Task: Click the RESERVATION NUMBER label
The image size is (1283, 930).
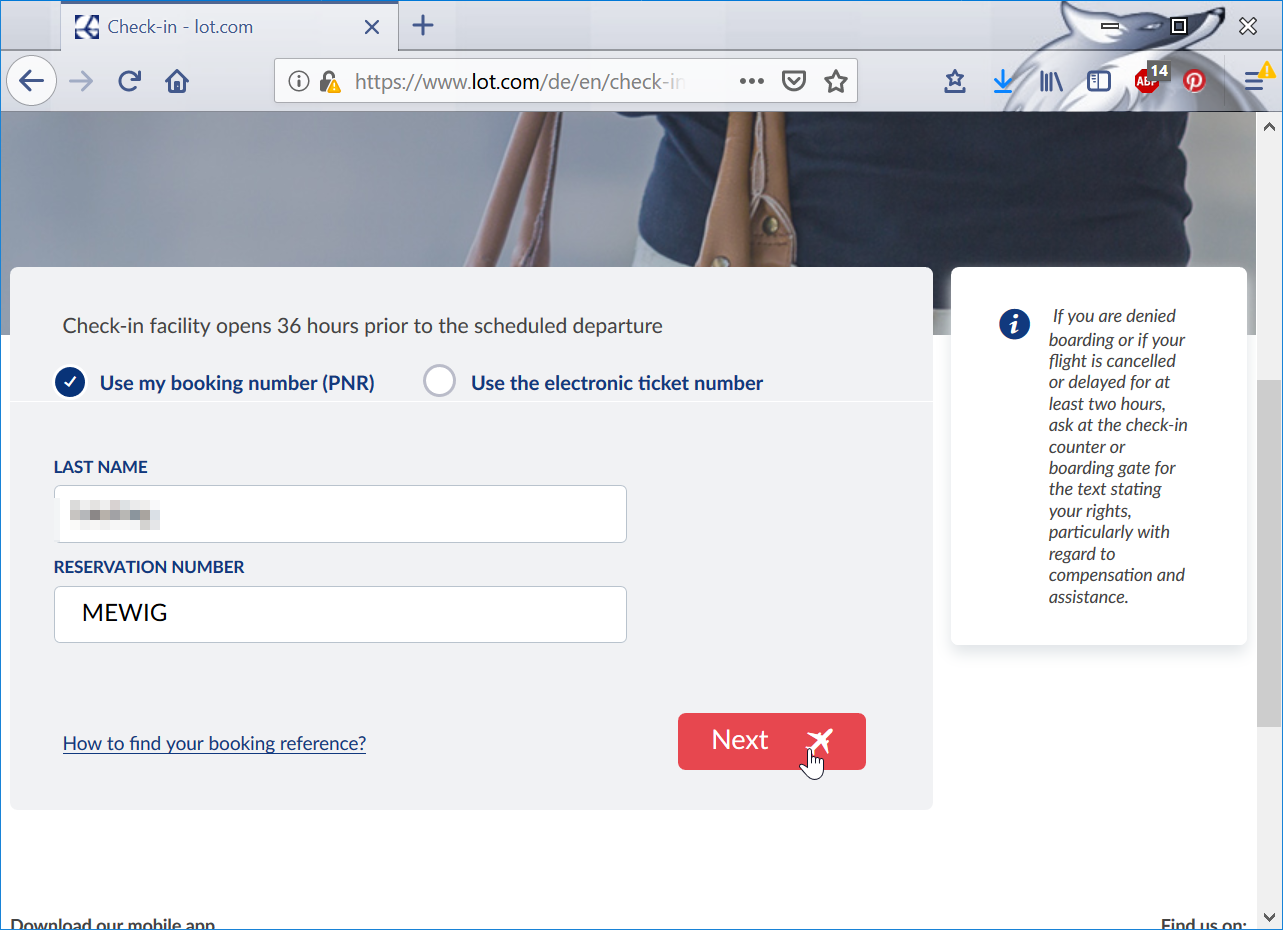Action: point(149,567)
